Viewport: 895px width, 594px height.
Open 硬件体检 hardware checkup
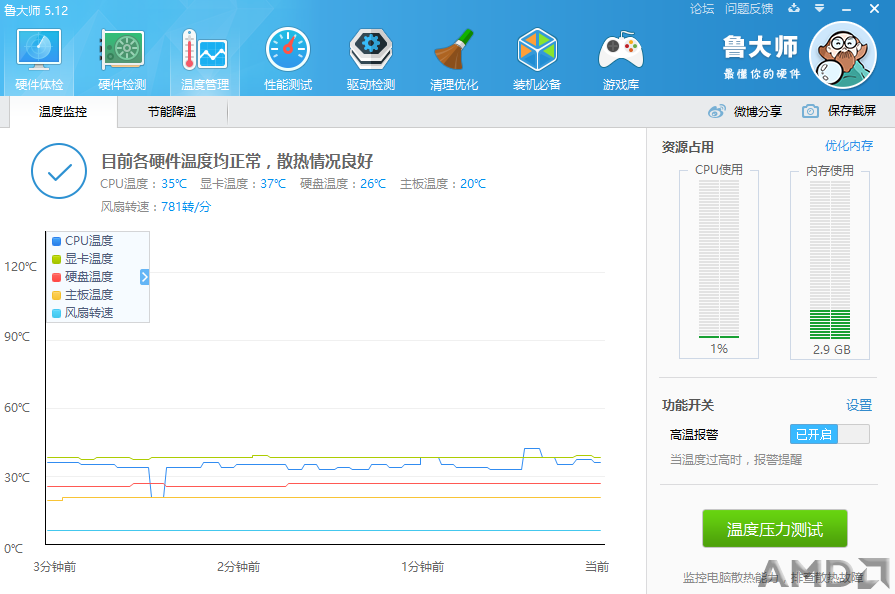pyautogui.click(x=39, y=59)
